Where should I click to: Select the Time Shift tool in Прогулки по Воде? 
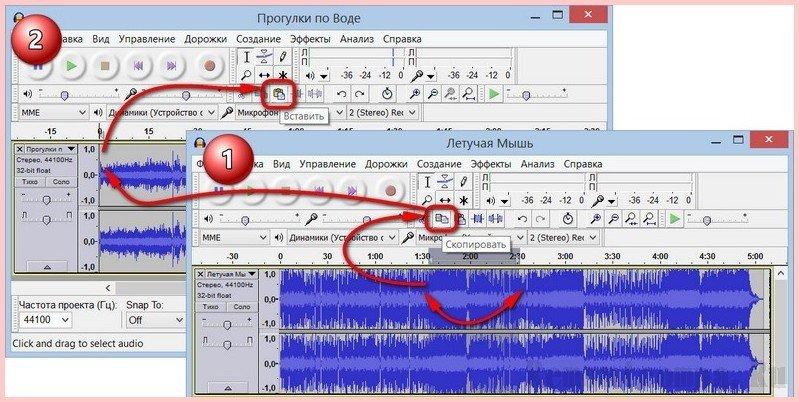[264, 74]
